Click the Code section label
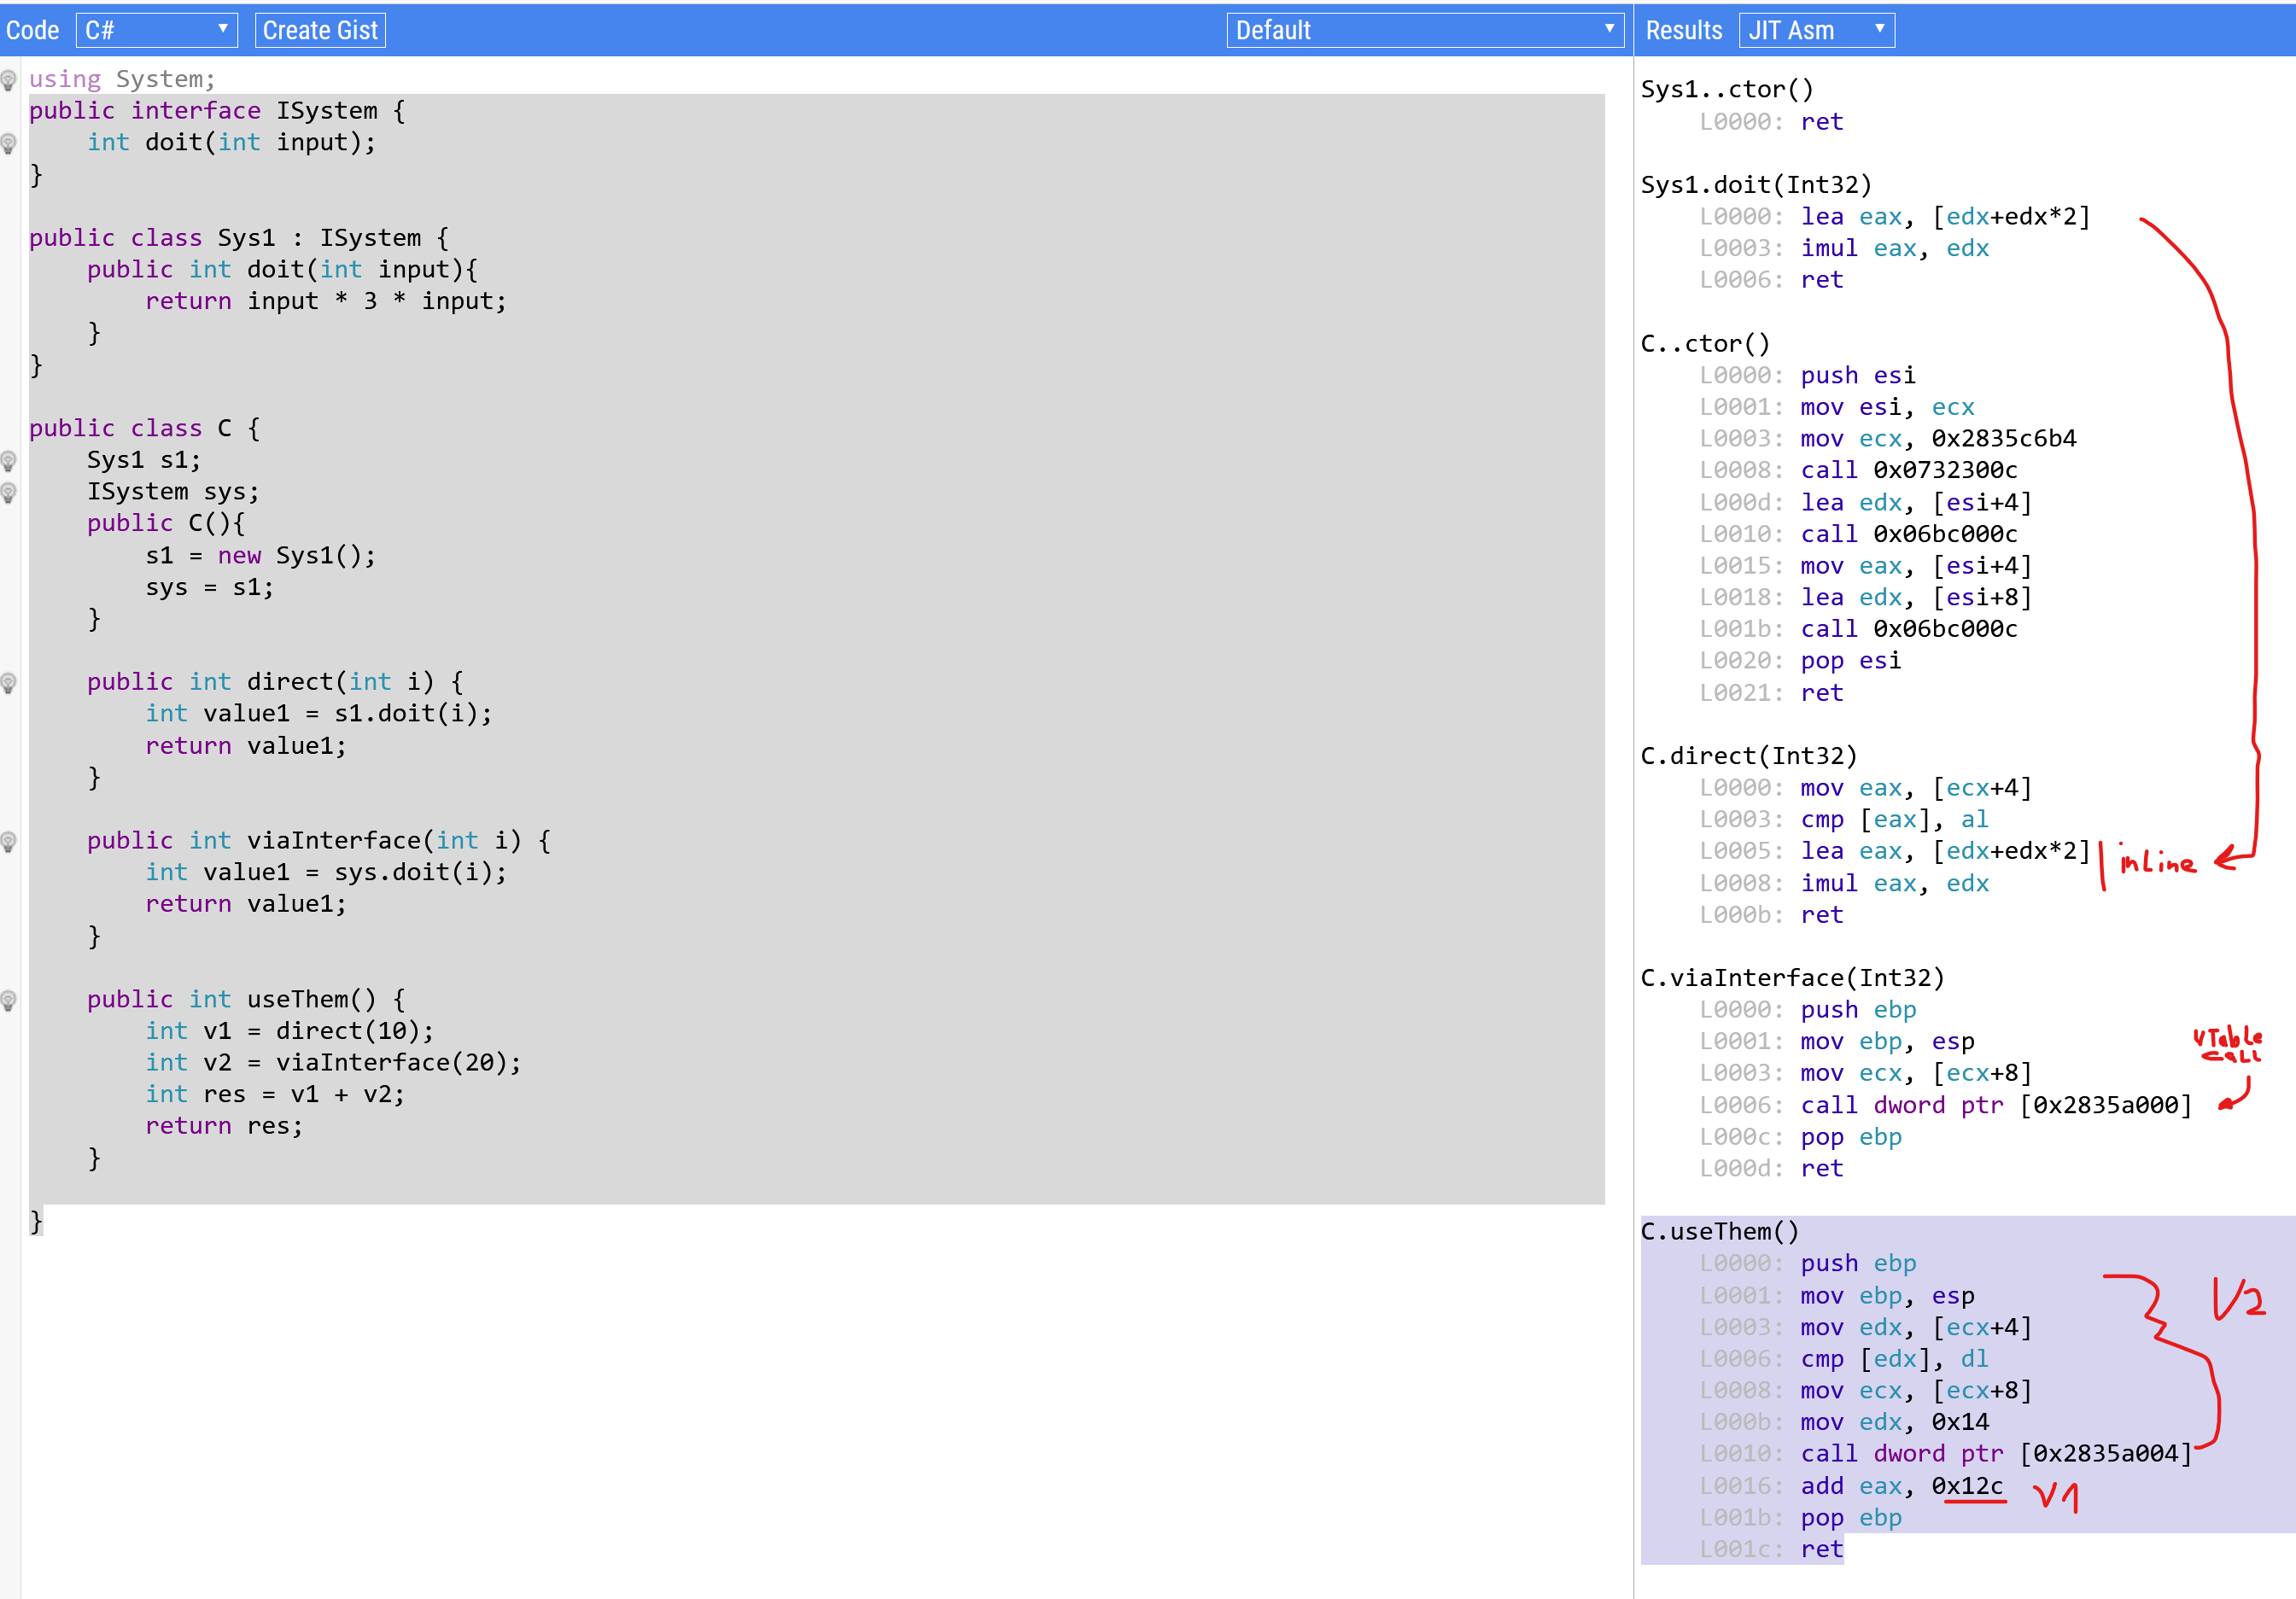The width and height of the screenshot is (2296, 1599). point(33,30)
